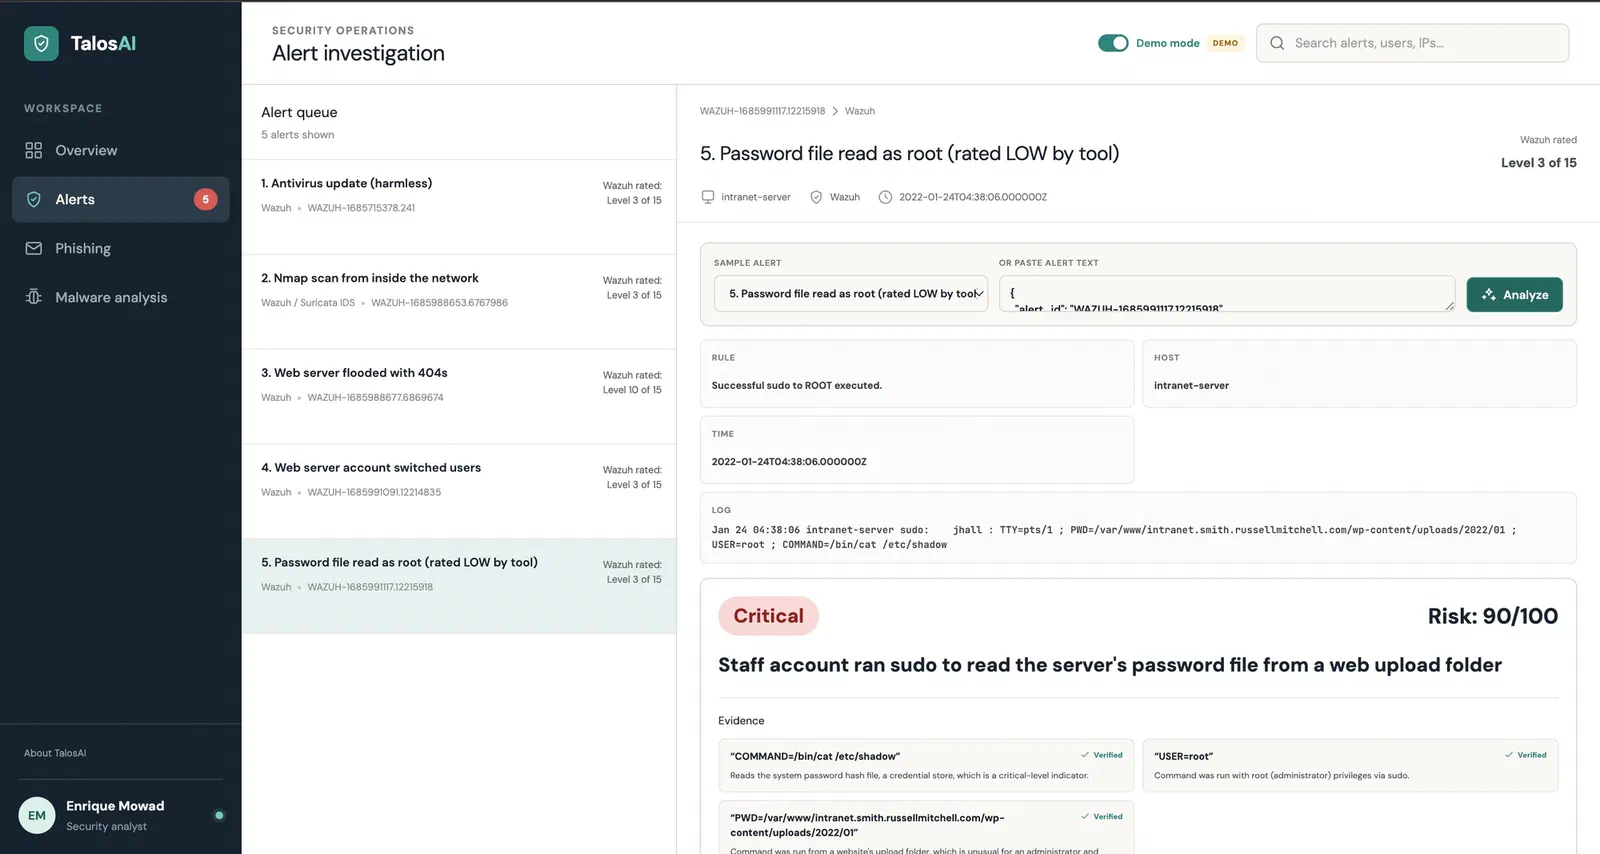
Task: Click the COMMAND=/bin/cat /etc/shadow evidence card
Action: tap(926, 766)
